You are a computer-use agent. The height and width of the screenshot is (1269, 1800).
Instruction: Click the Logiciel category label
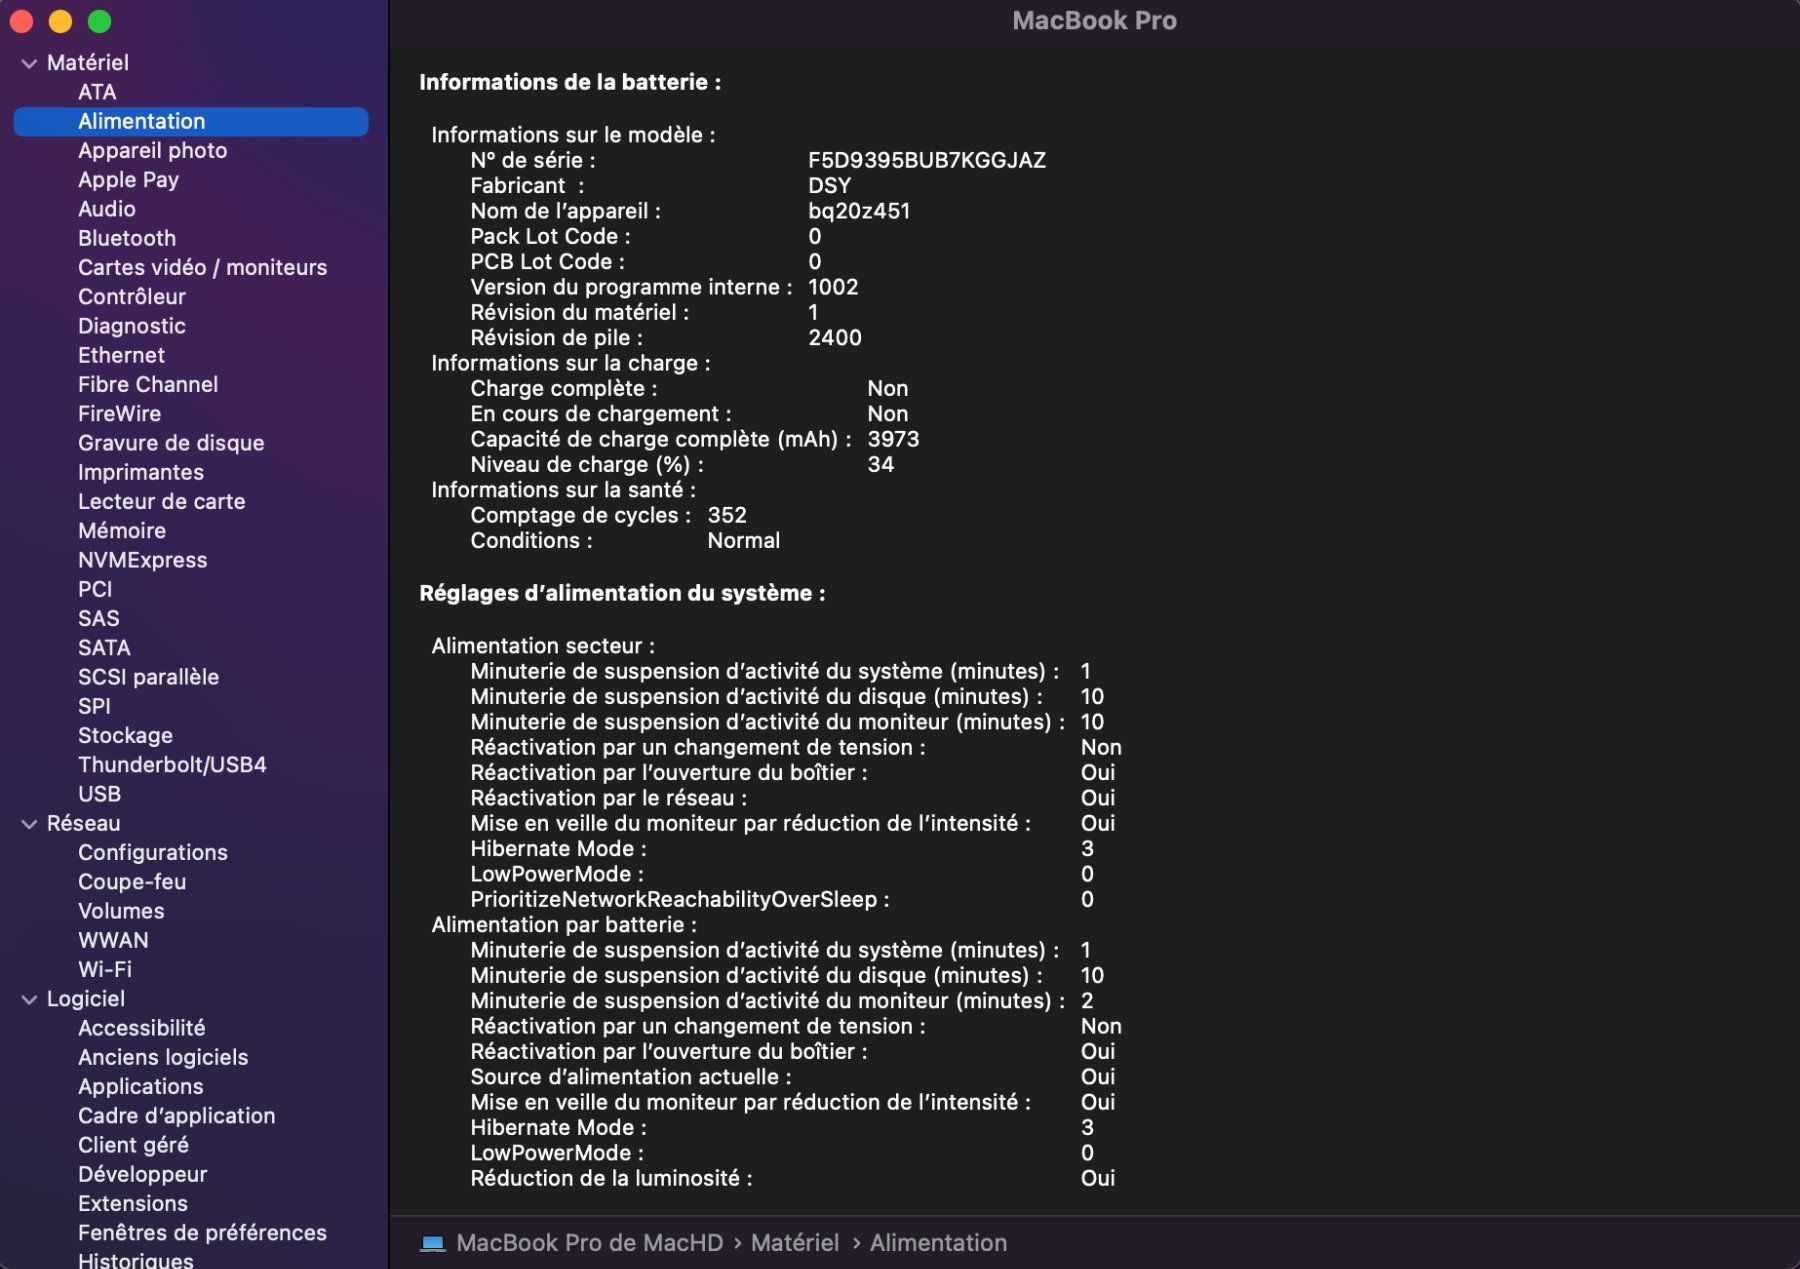(86, 999)
